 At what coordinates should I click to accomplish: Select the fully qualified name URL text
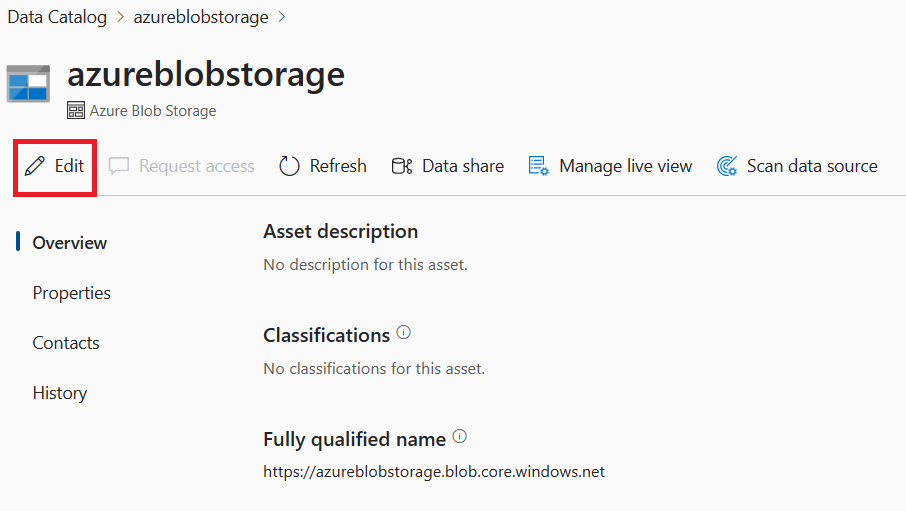click(434, 471)
